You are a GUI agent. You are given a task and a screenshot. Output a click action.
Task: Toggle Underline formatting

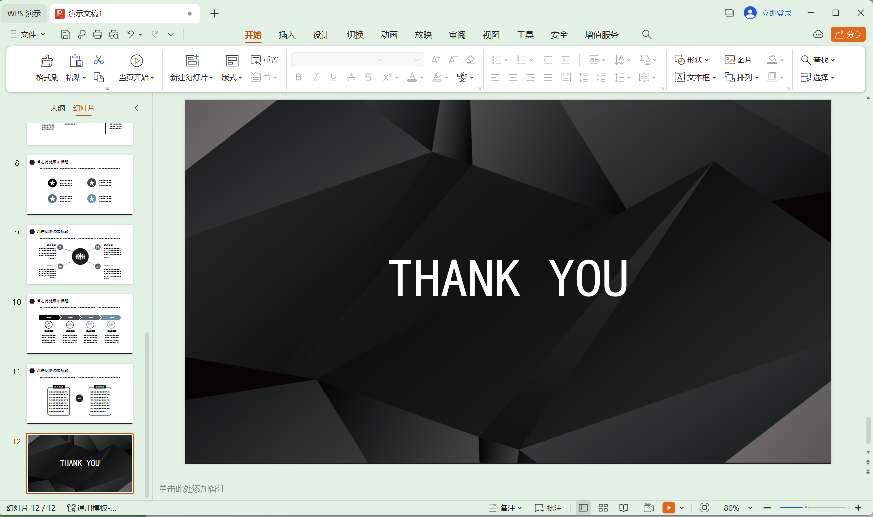[x=333, y=77]
